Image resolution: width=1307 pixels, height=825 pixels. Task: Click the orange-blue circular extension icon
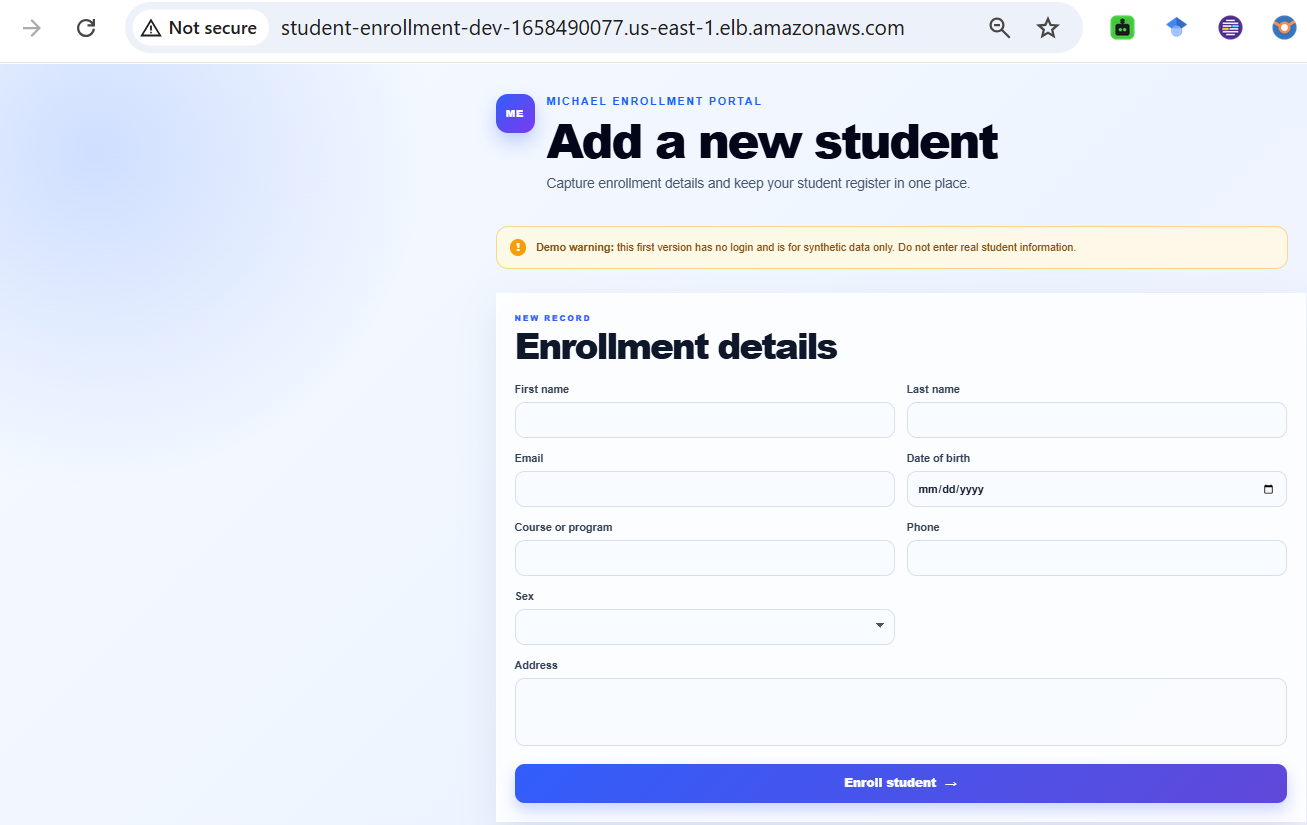tap(1284, 28)
